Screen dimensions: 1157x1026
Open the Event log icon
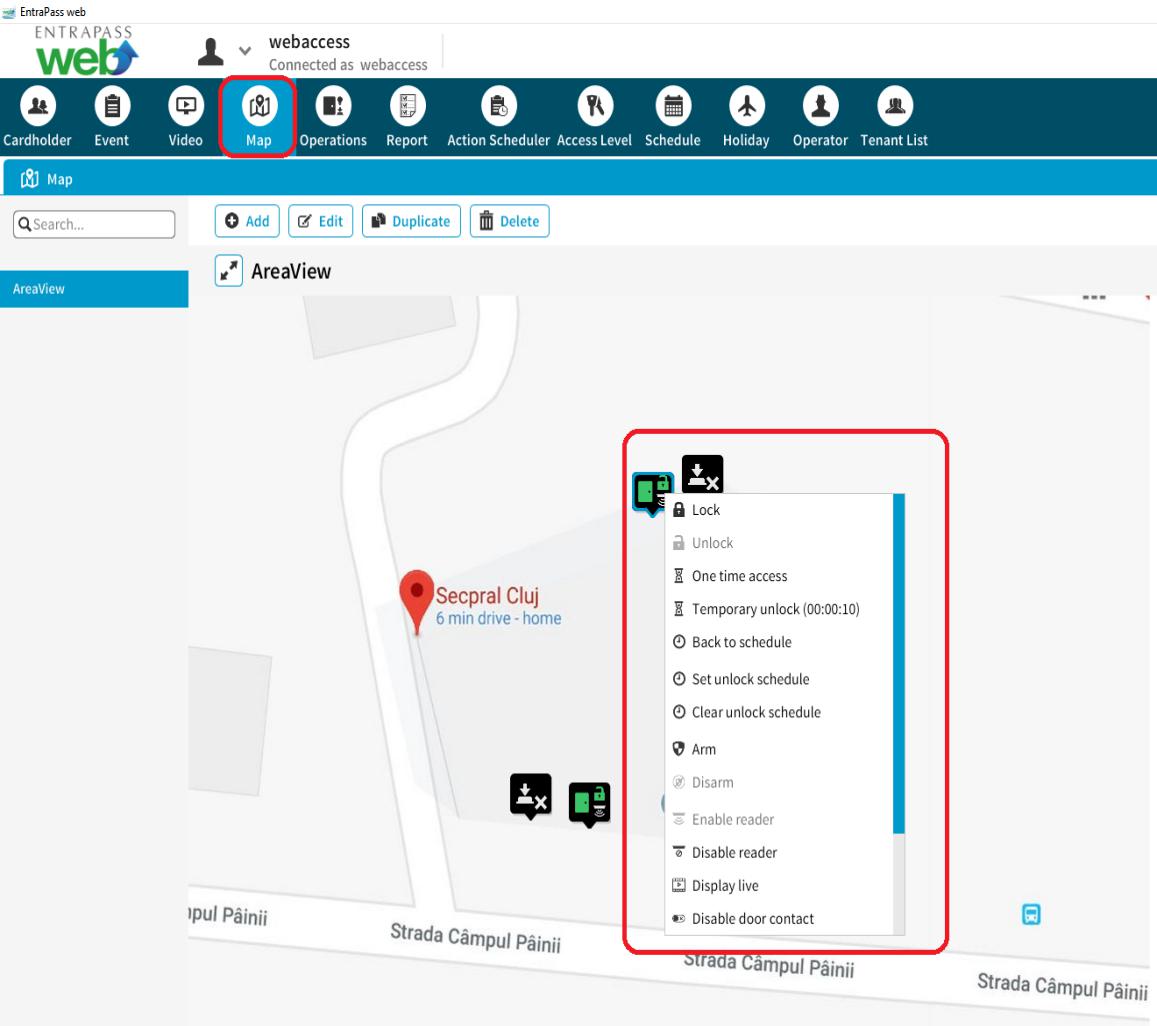[111, 106]
